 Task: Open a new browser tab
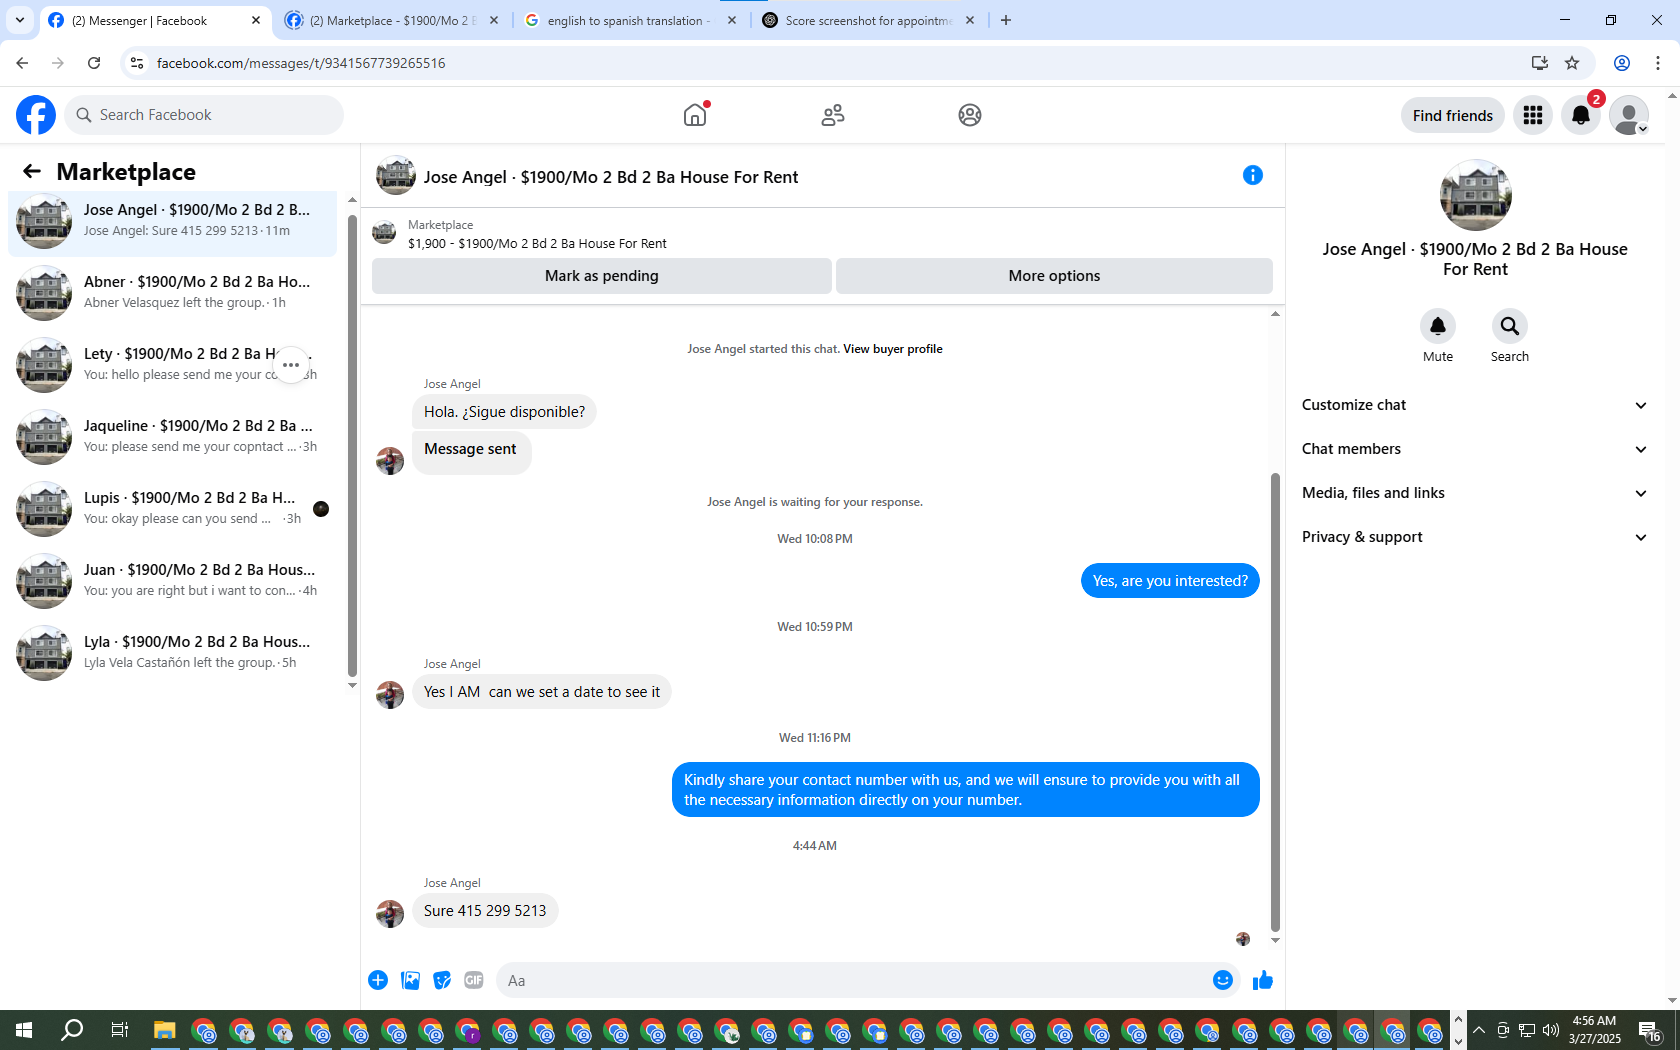pos(1006,20)
